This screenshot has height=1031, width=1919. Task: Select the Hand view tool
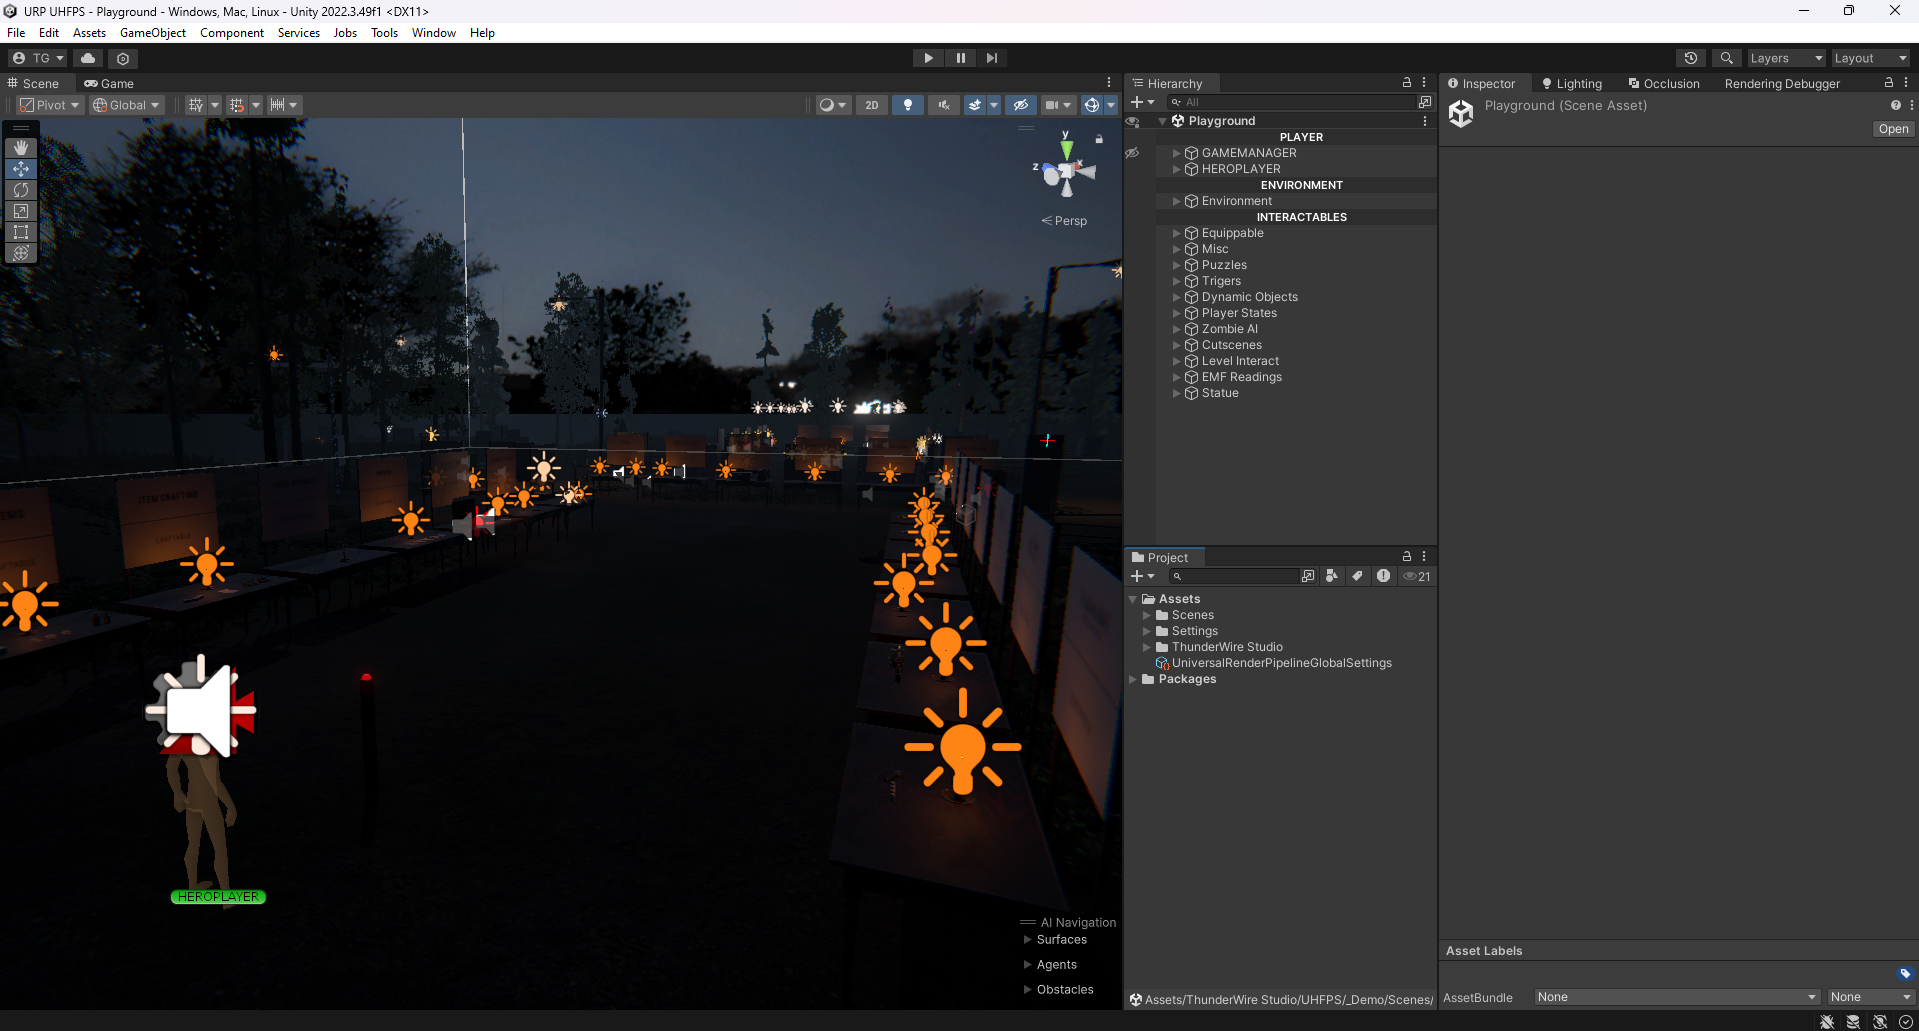coord(21,148)
